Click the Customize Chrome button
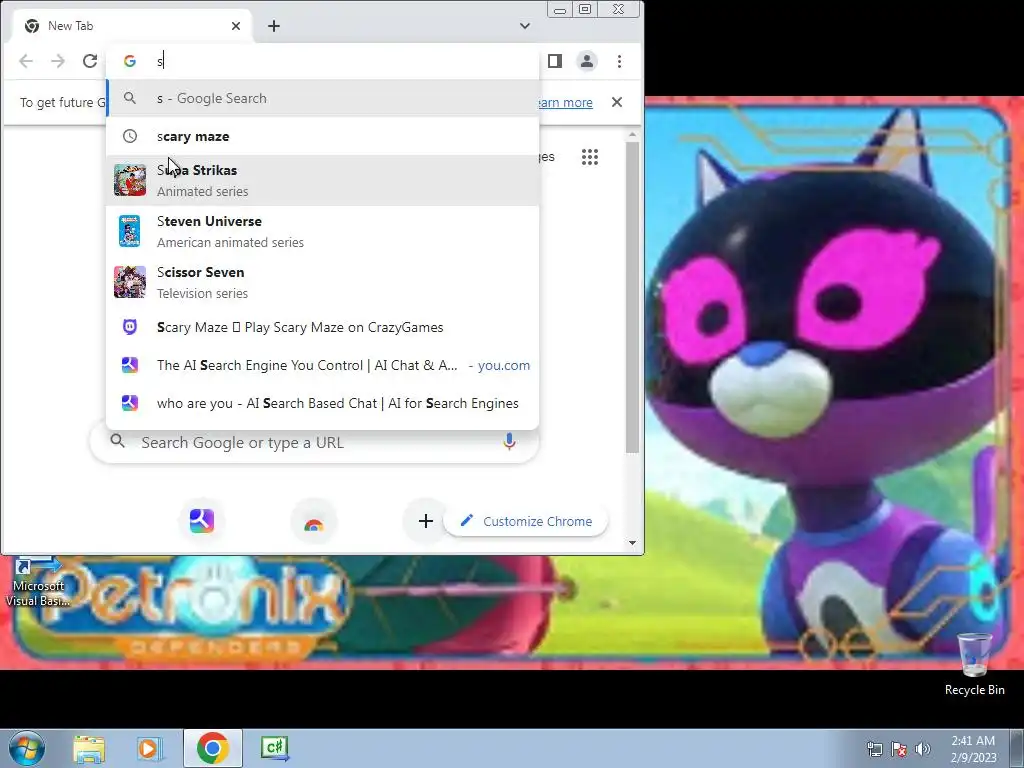This screenshot has width=1024, height=768. point(526,520)
